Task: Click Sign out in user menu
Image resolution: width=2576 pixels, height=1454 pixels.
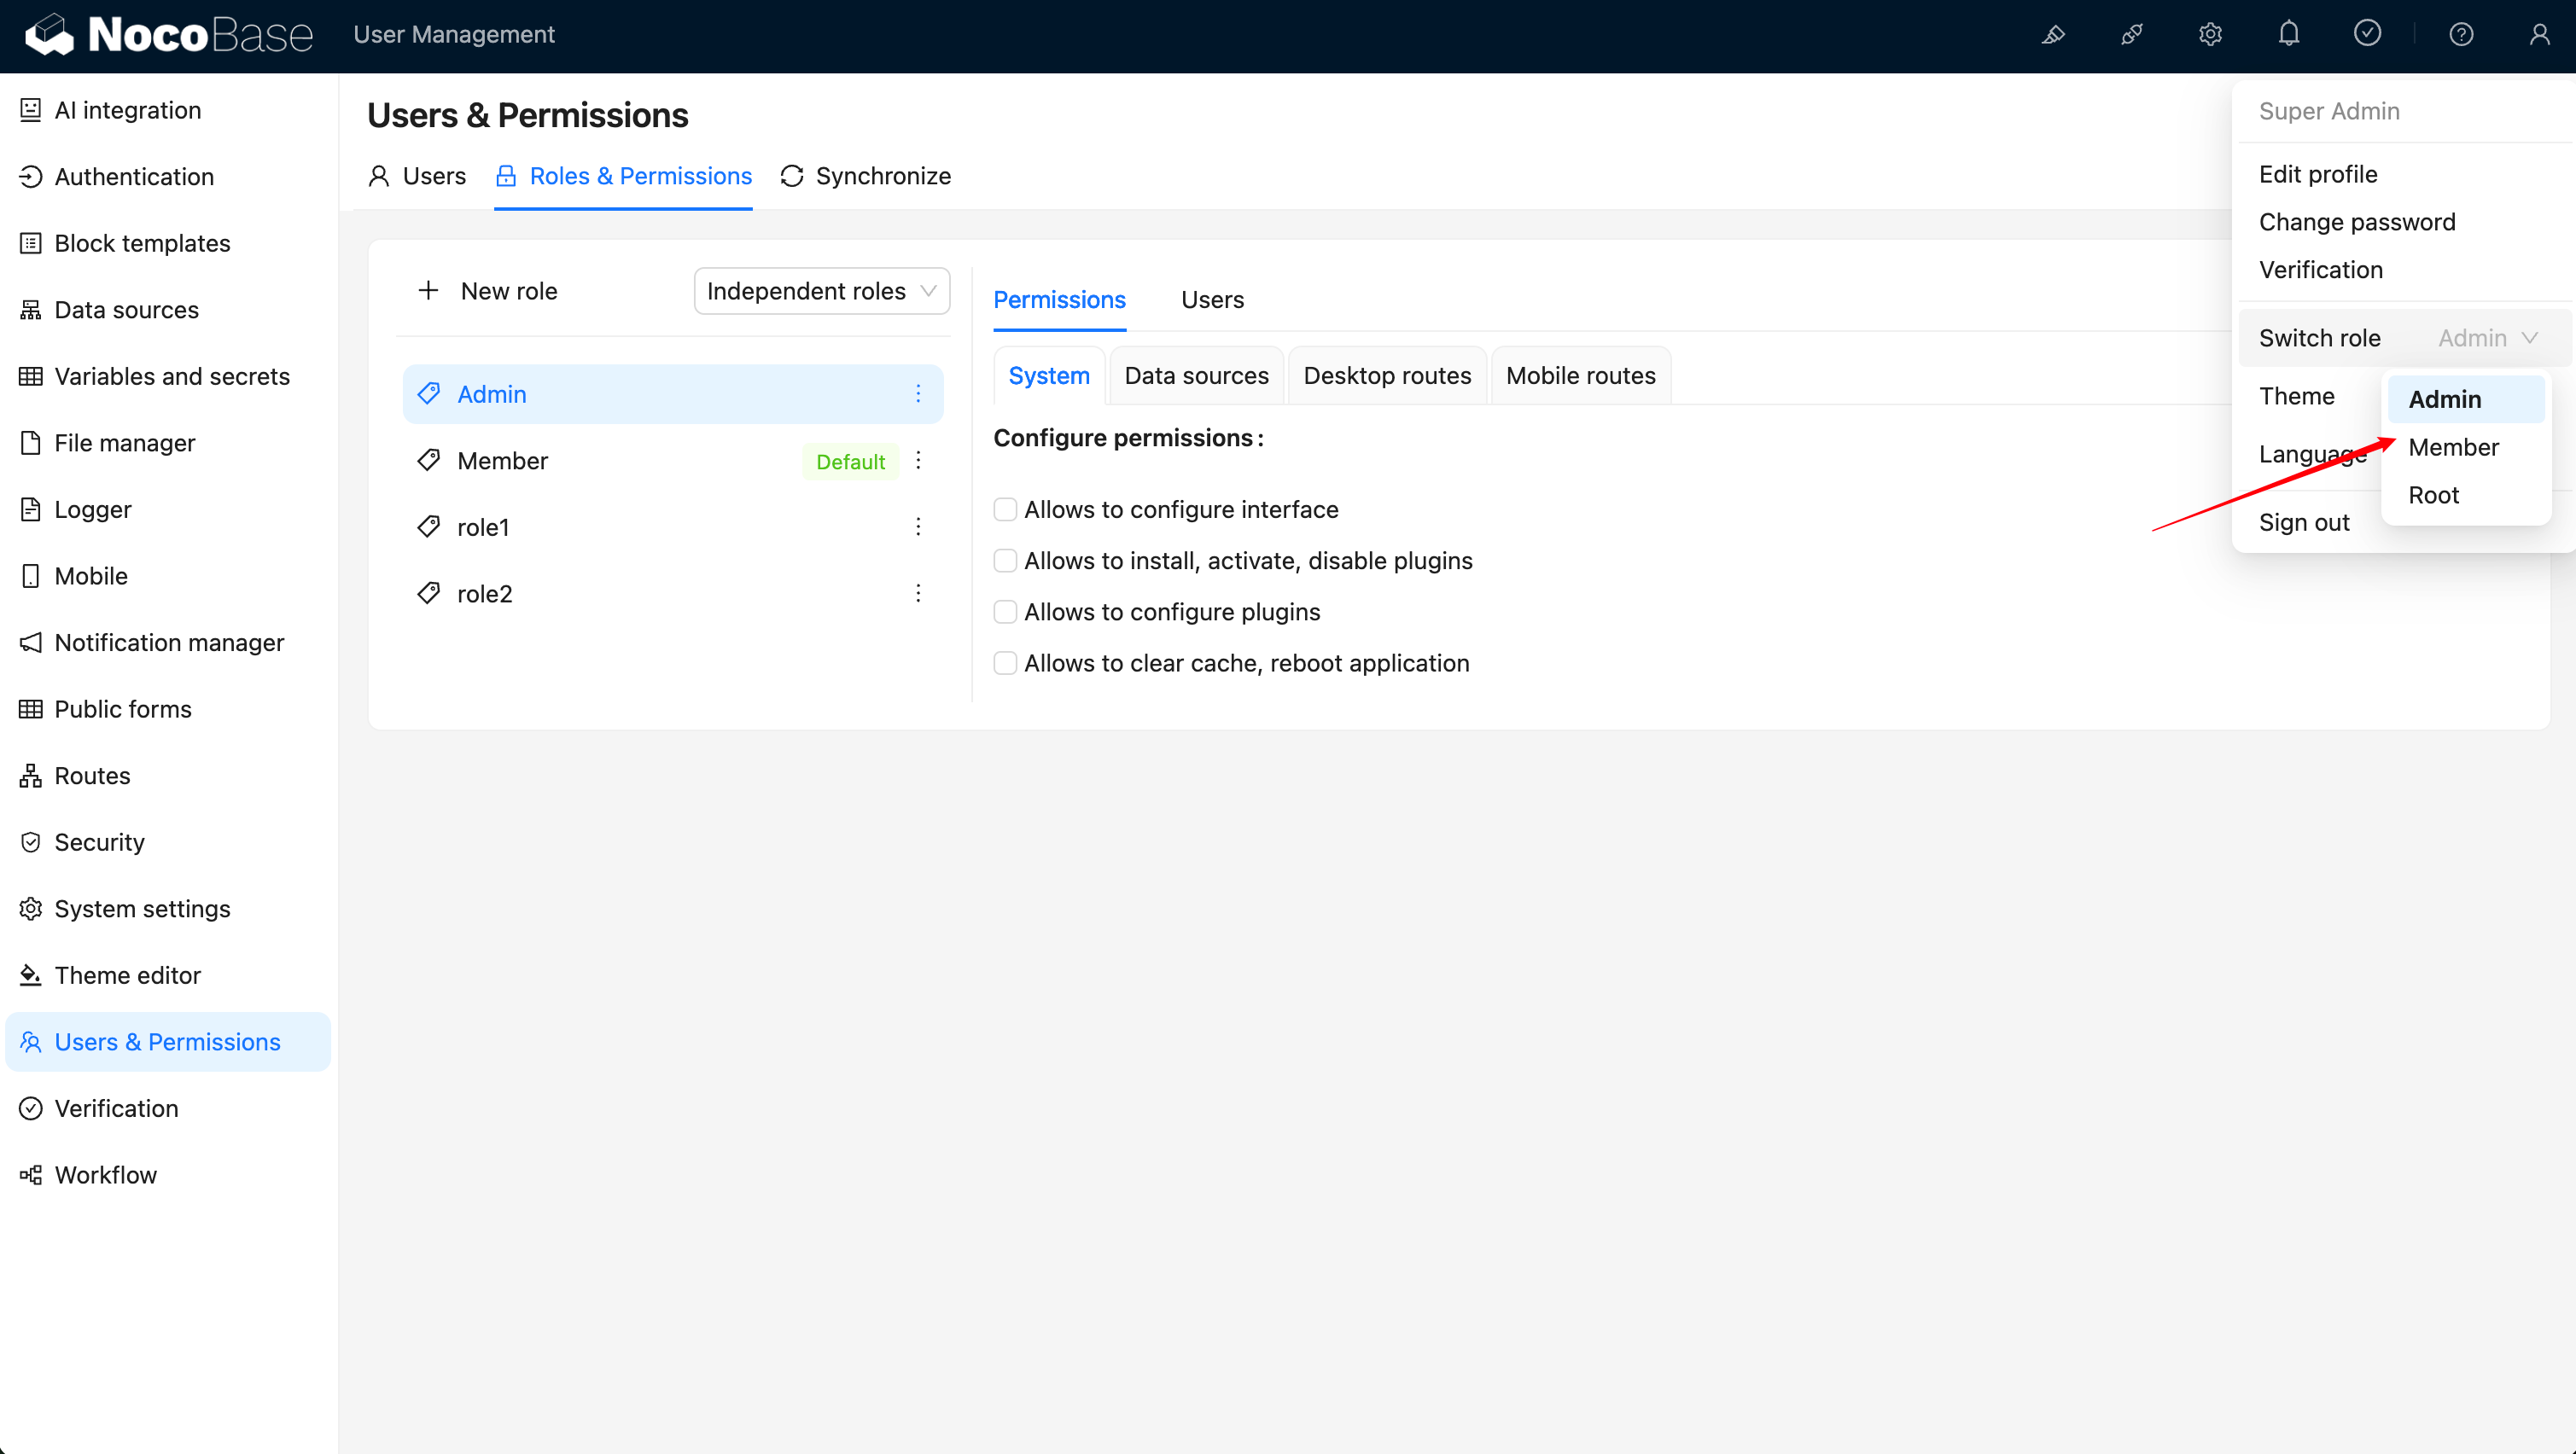Action: (x=2304, y=522)
